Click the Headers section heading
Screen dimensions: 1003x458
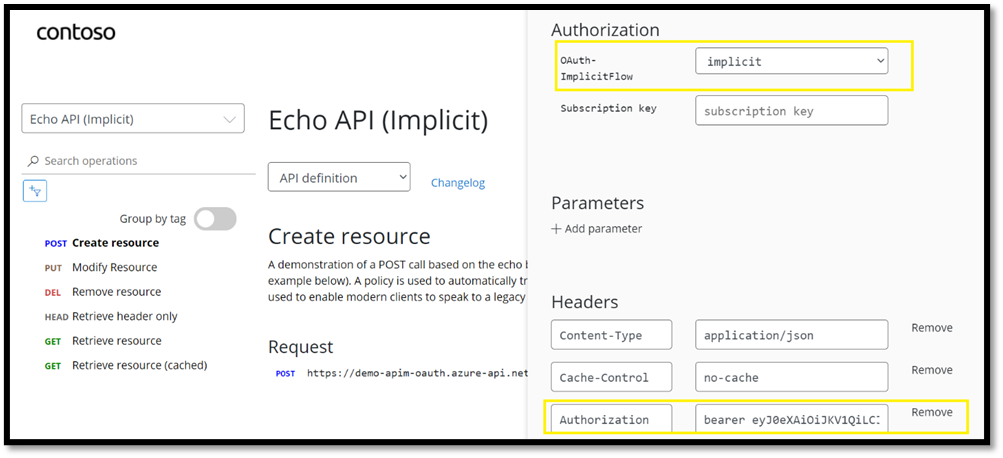coord(585,301)
